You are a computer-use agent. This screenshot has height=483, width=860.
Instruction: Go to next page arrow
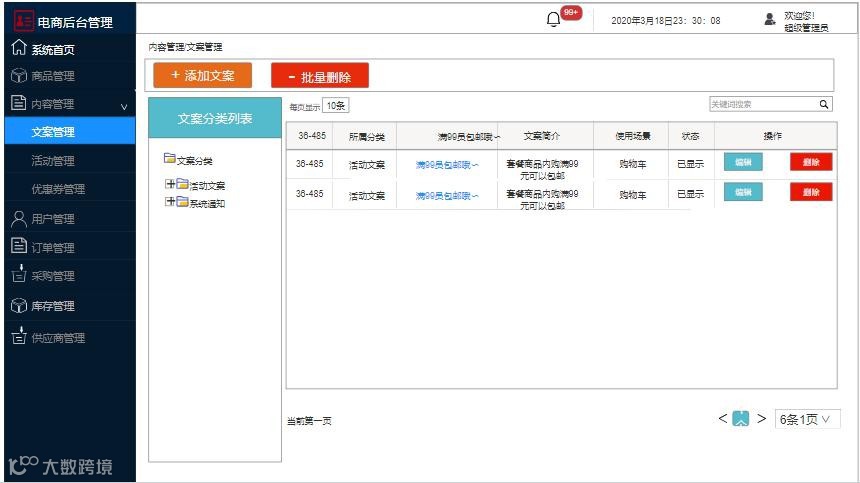[x=761, y=418]
